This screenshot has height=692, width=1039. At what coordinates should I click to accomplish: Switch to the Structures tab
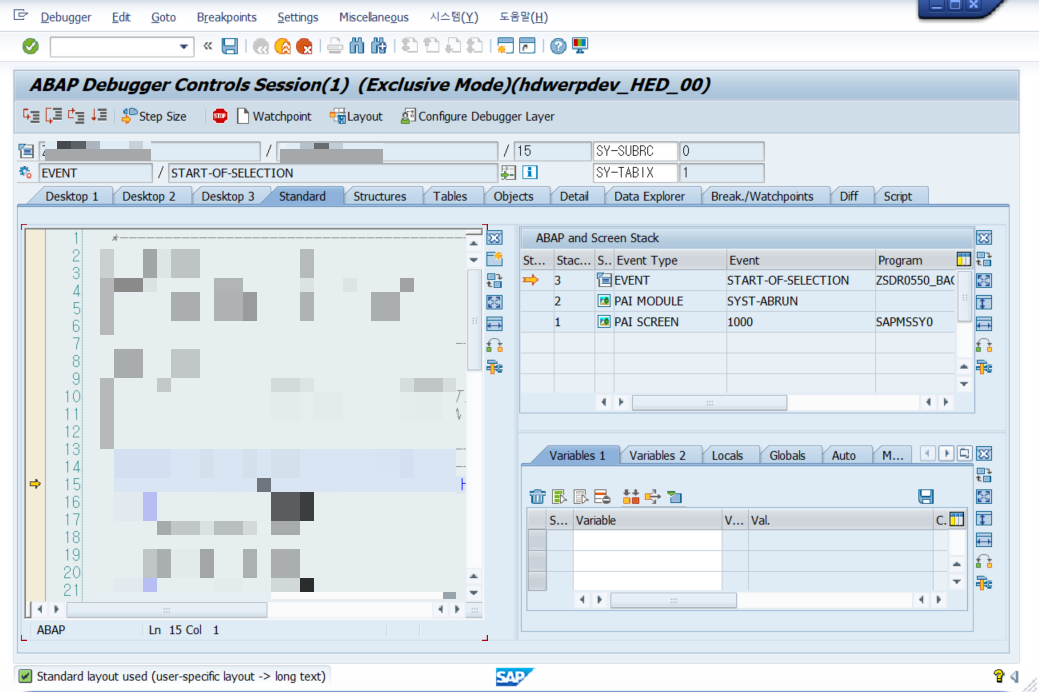[380, 196]
